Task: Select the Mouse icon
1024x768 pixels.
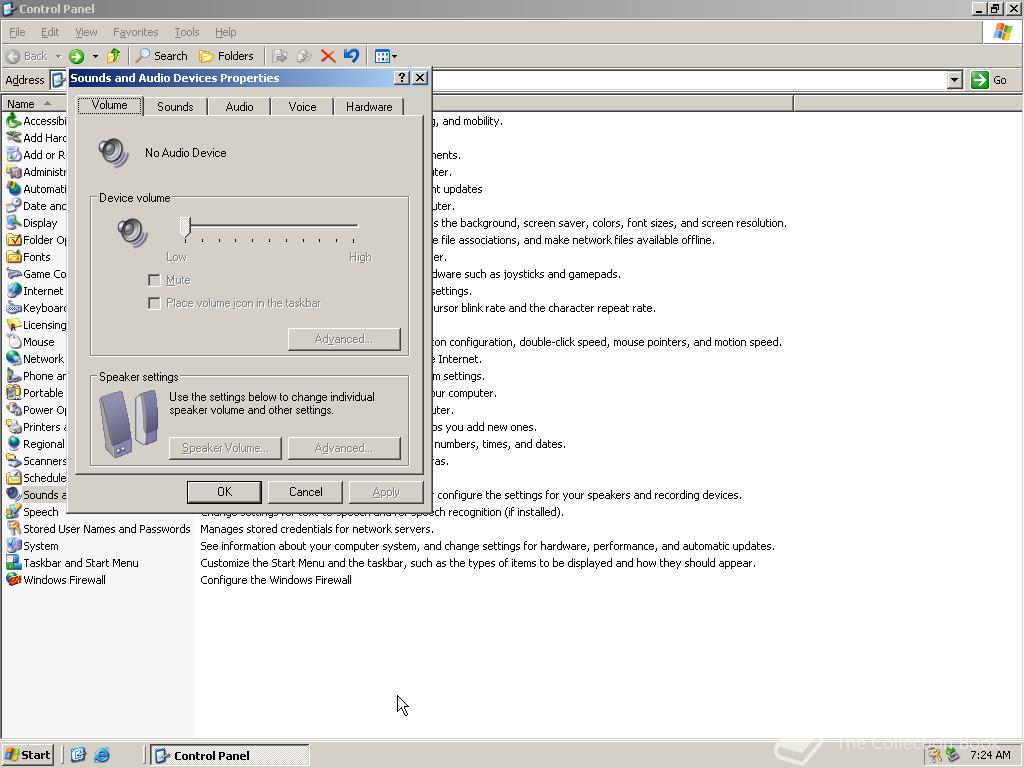Action: [14, 342]
